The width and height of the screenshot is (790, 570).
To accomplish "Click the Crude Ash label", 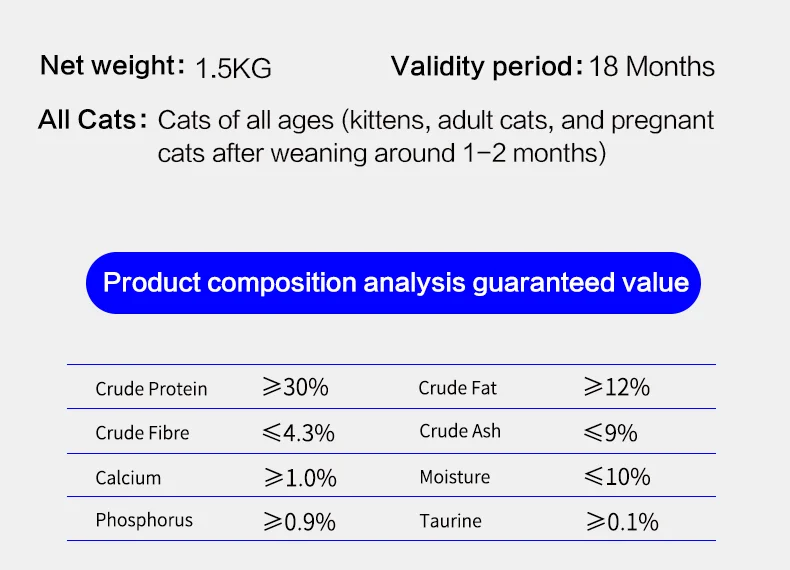I will coord(460,431).
